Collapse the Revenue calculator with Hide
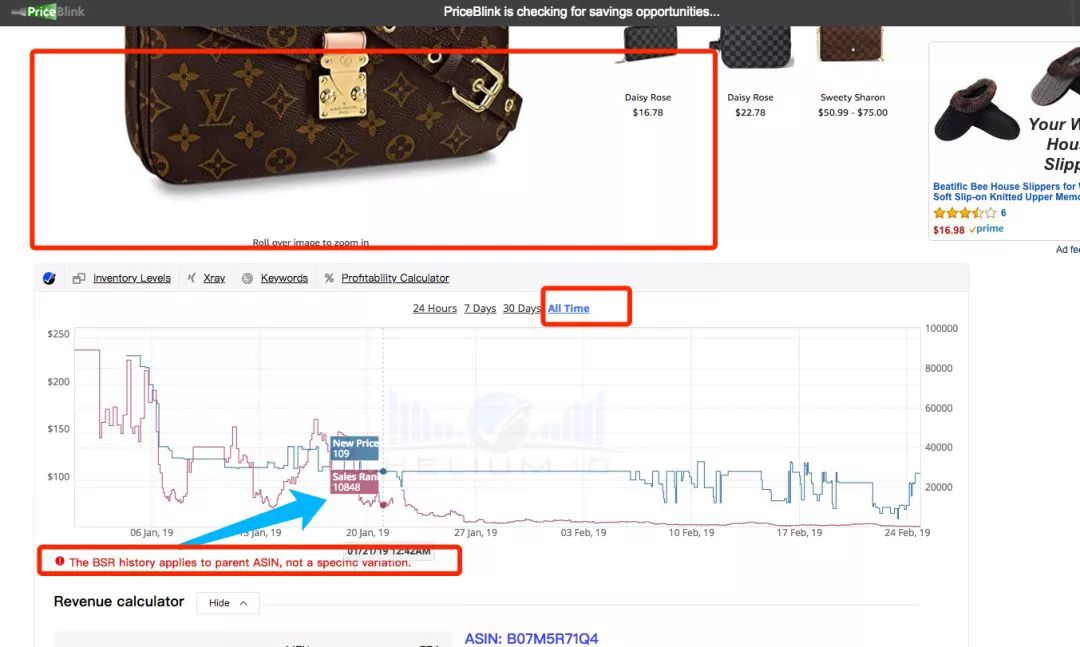Viewport: 1080px width, 647px height. point(228,603)
